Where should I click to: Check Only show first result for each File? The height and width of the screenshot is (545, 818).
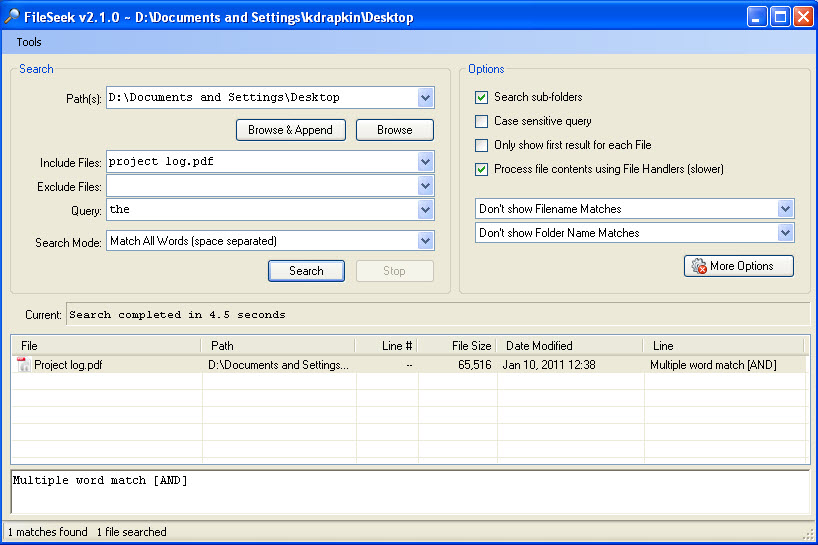(482, 145)
